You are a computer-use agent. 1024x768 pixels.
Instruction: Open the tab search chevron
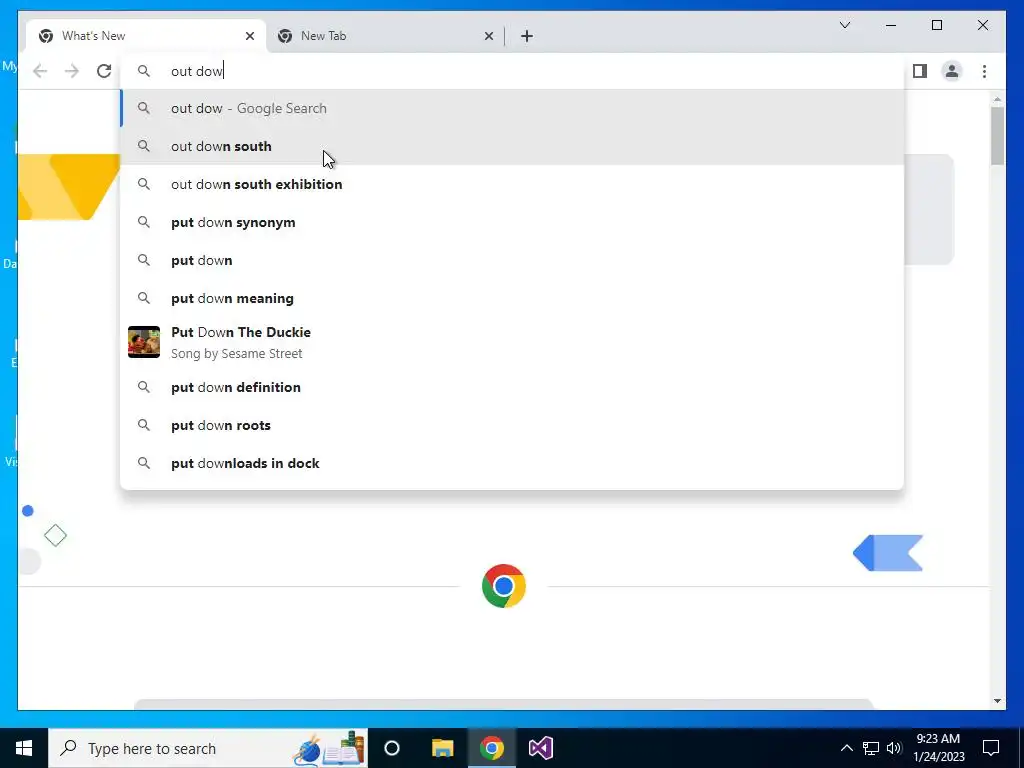point(844,25)
